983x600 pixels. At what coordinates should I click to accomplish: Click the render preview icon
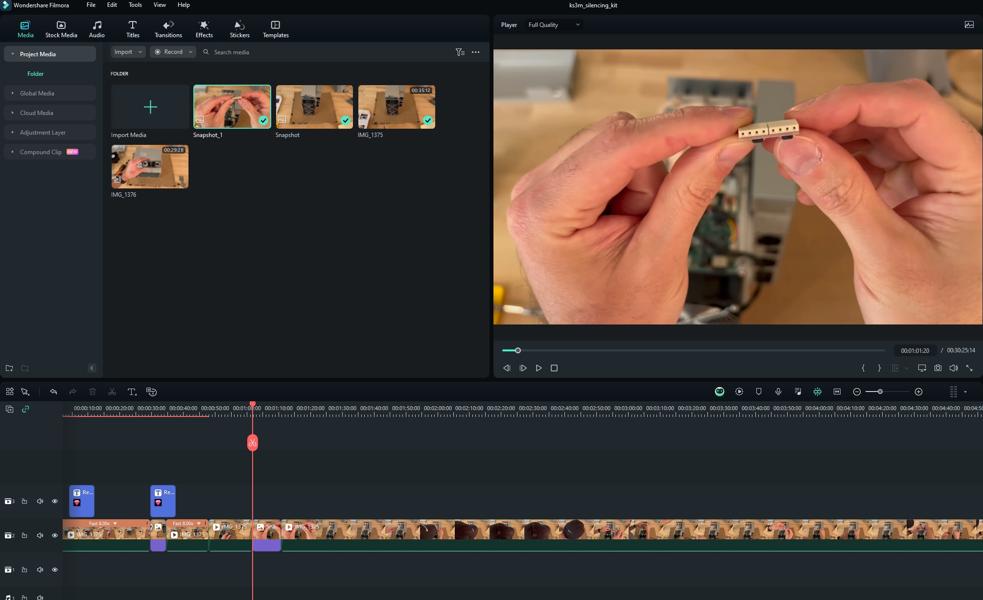point(739,392)
